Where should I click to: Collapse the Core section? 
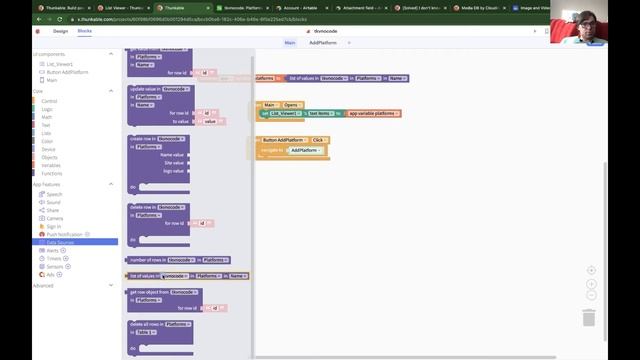[111, 91]
